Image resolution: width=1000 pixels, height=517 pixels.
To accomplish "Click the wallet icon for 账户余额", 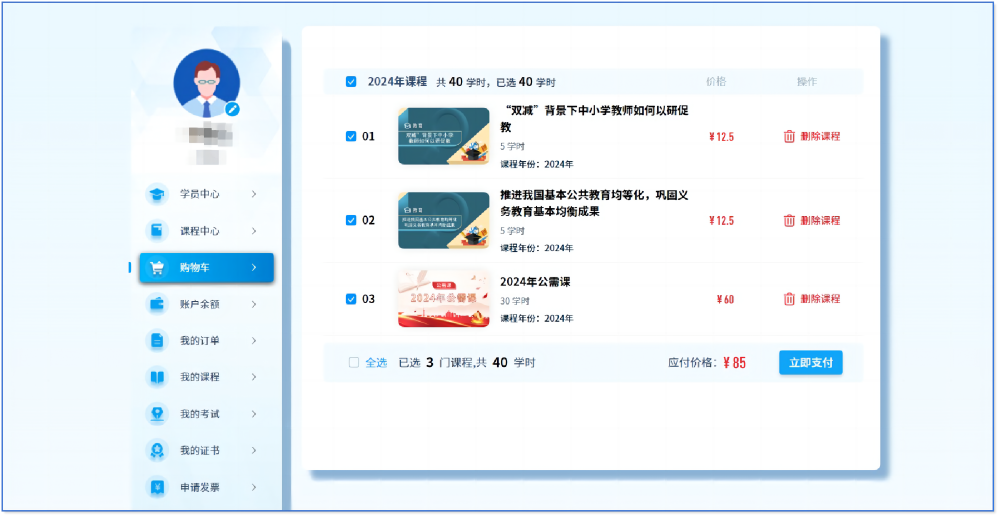I will pos(156,304).
